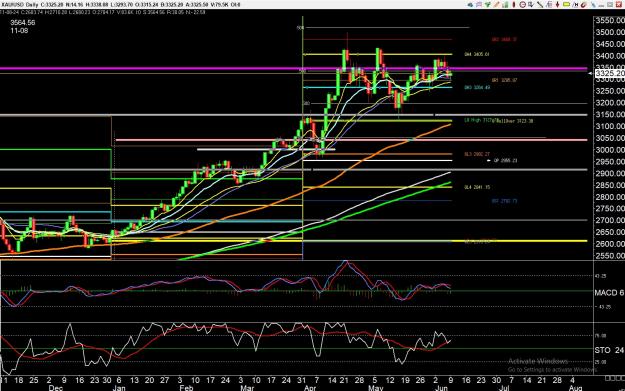This screenshot has height=391, width=625.
Task: Select the diagonal line drawing tool
Action: (540, 4)
